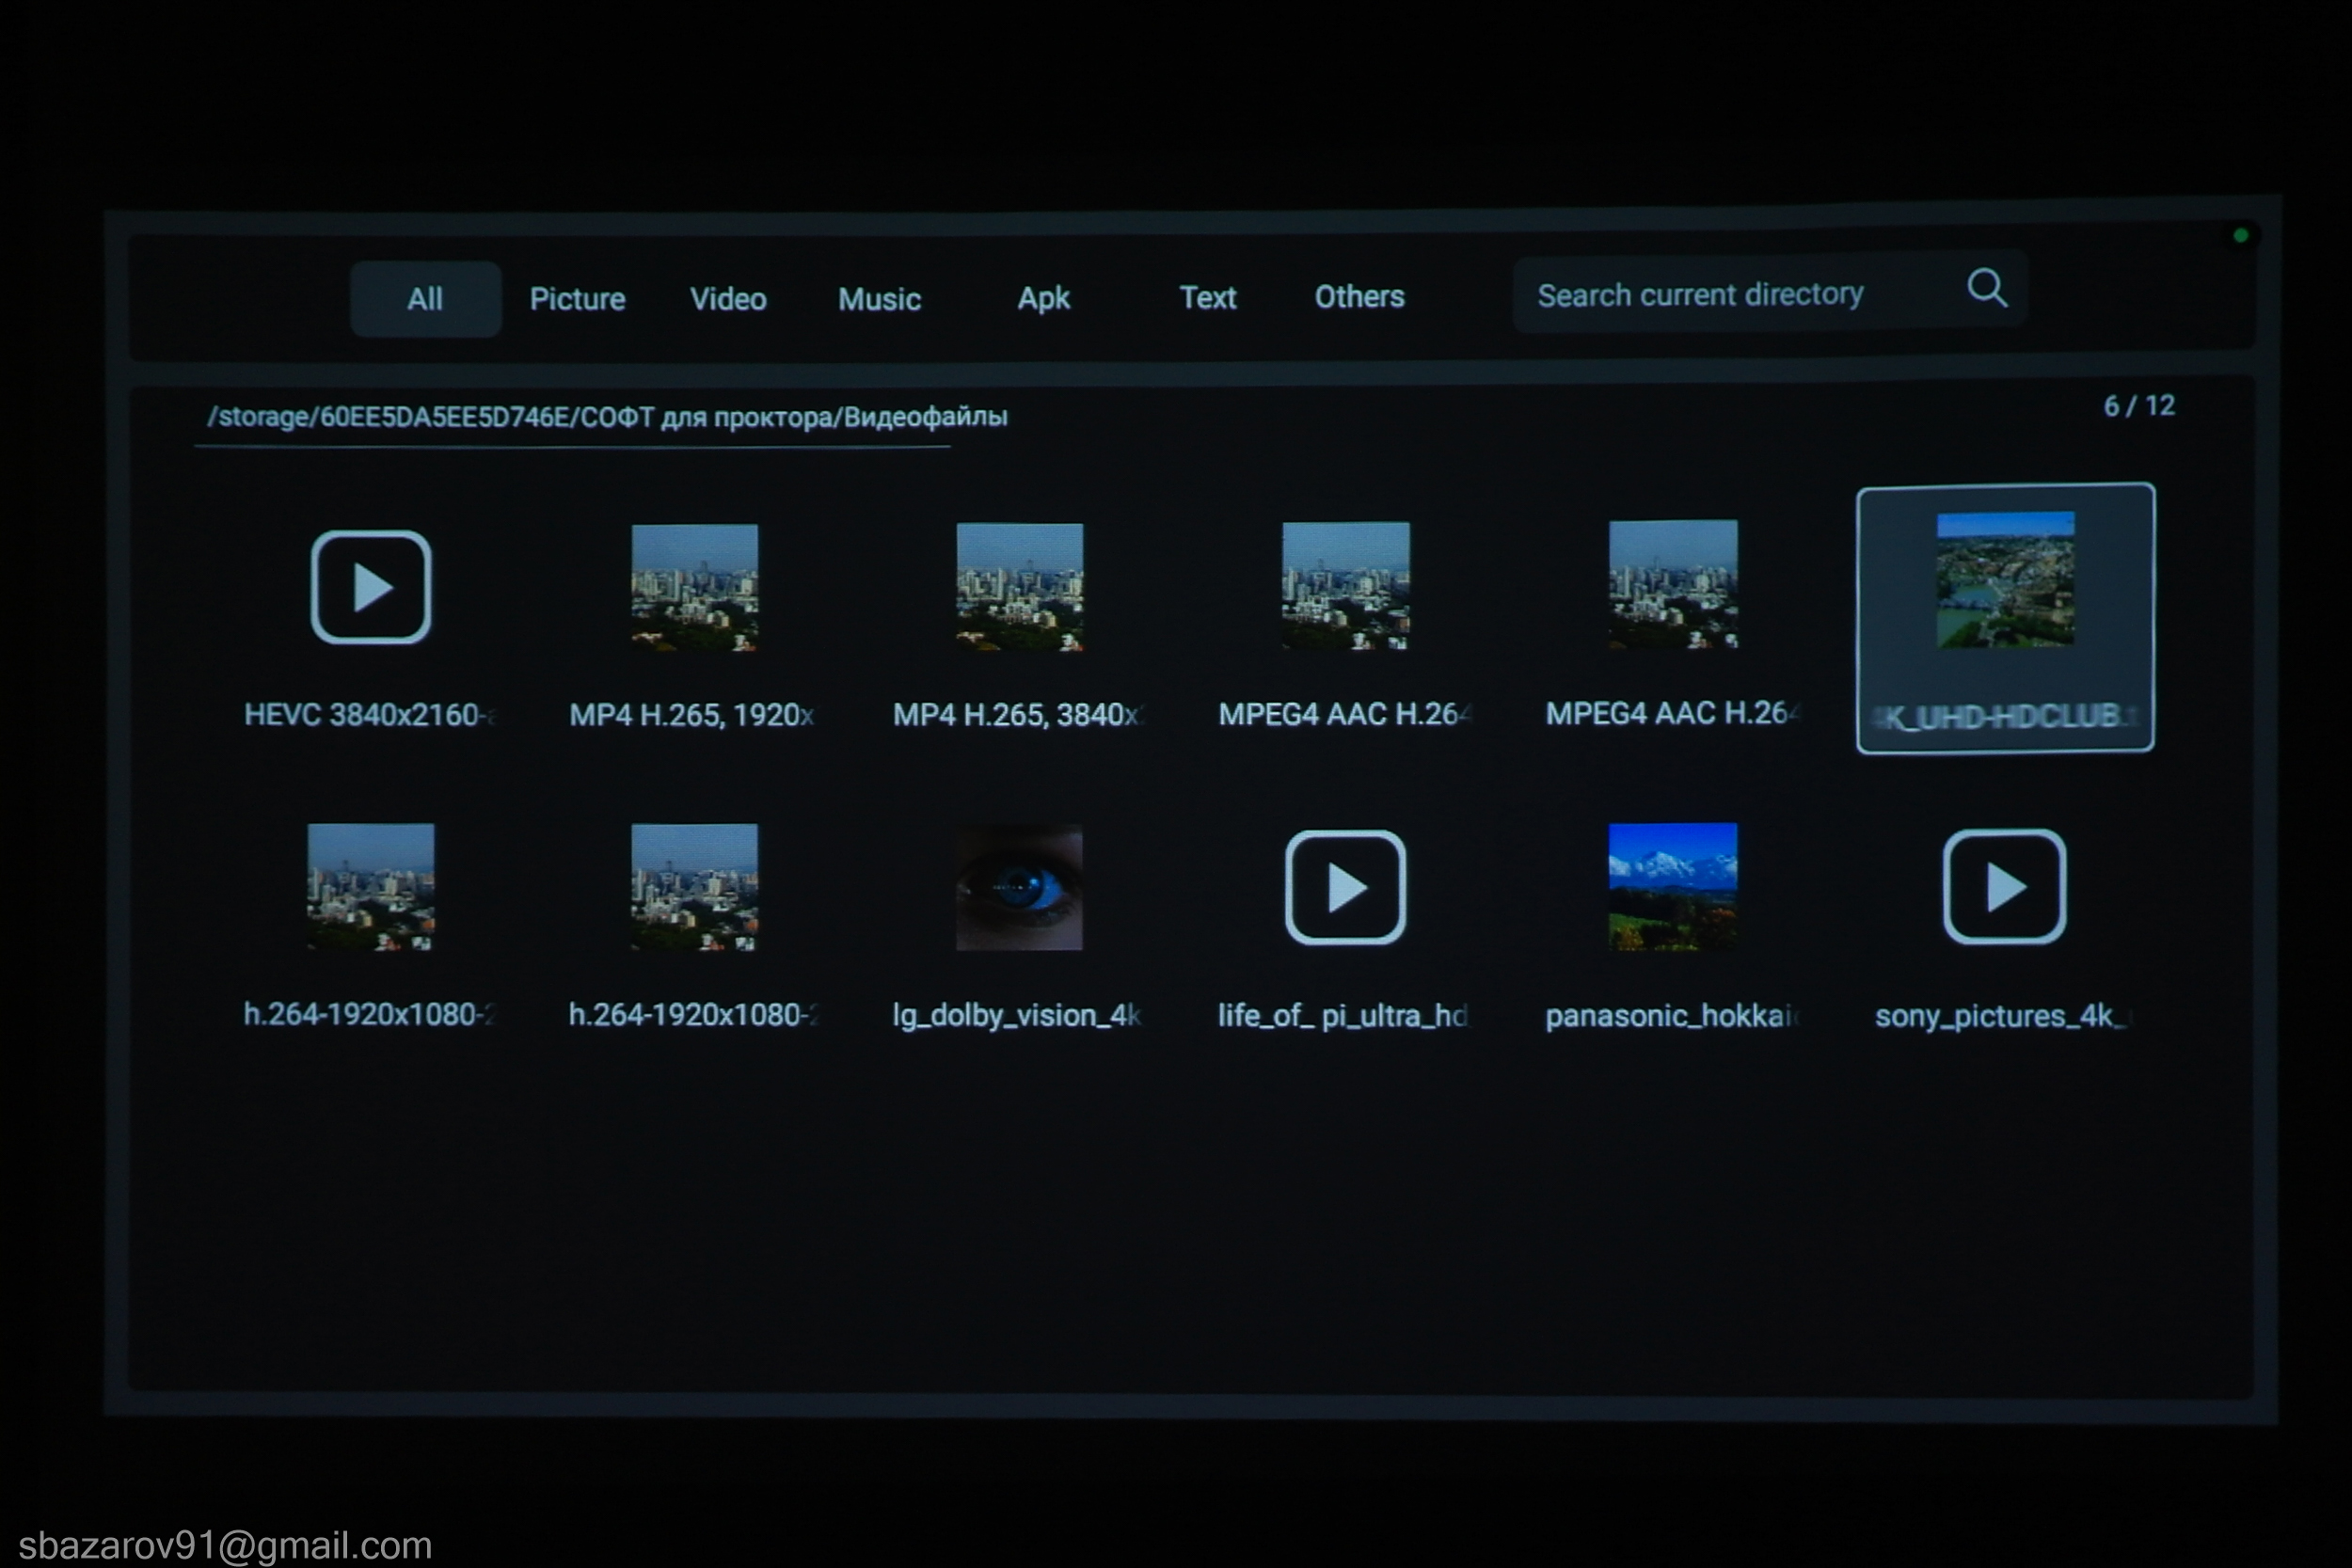Screen dimensions: 2352x1568
Task: Click the /storage directory path text
Action: point(606,417)
